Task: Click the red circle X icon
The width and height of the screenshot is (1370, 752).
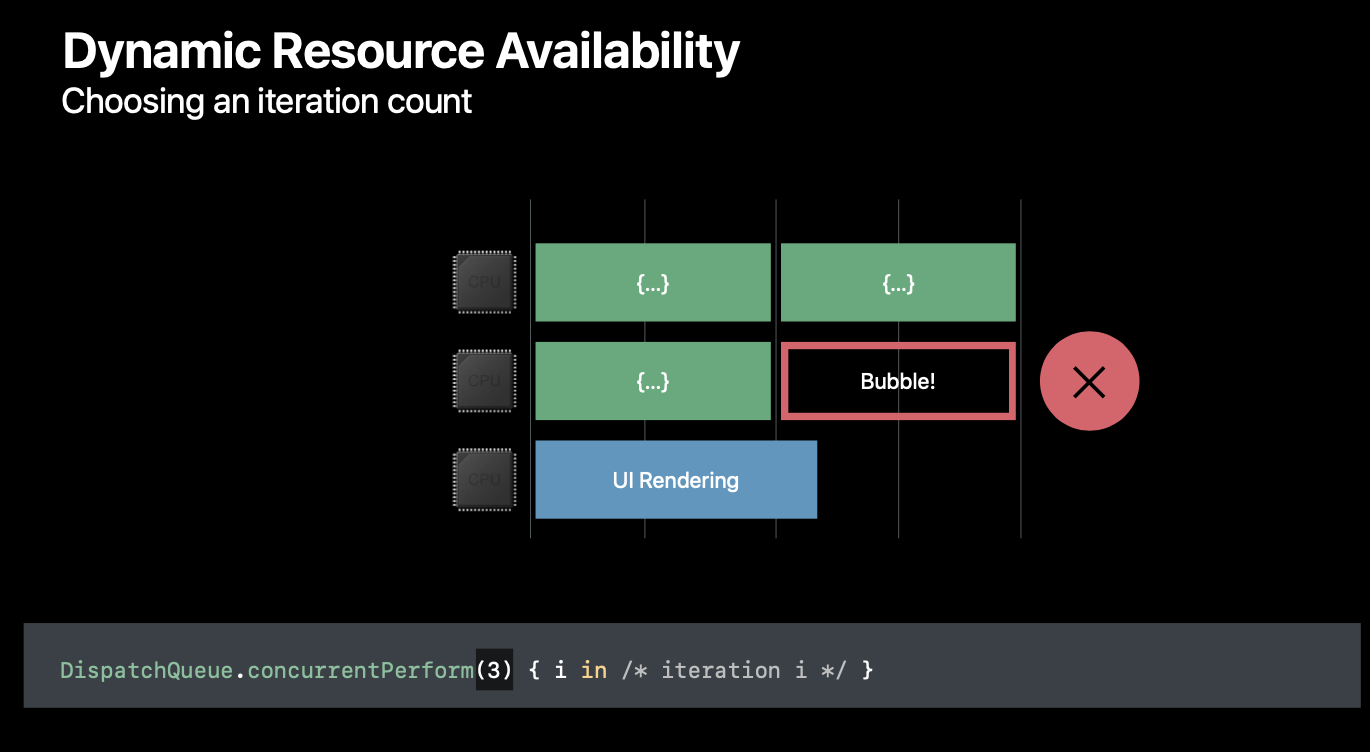Action: tap(1089, 381)
